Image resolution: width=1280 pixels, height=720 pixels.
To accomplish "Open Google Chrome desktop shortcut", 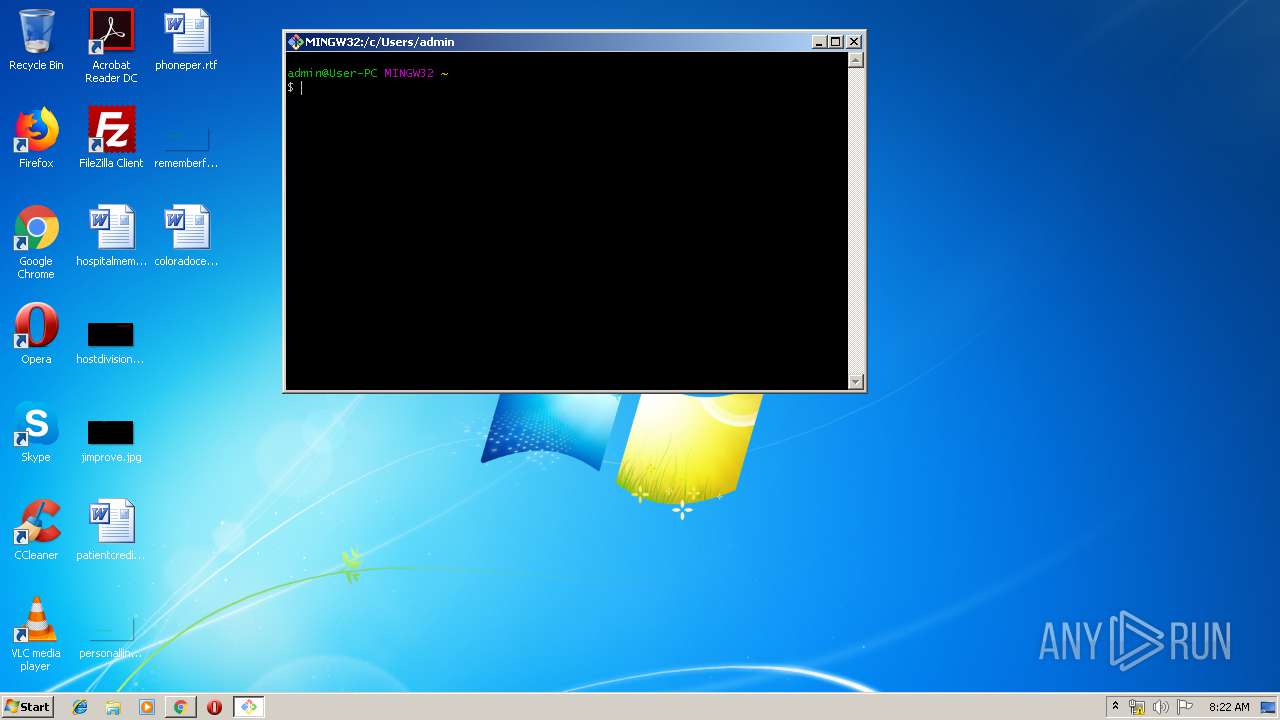I will tap(36, 242).
